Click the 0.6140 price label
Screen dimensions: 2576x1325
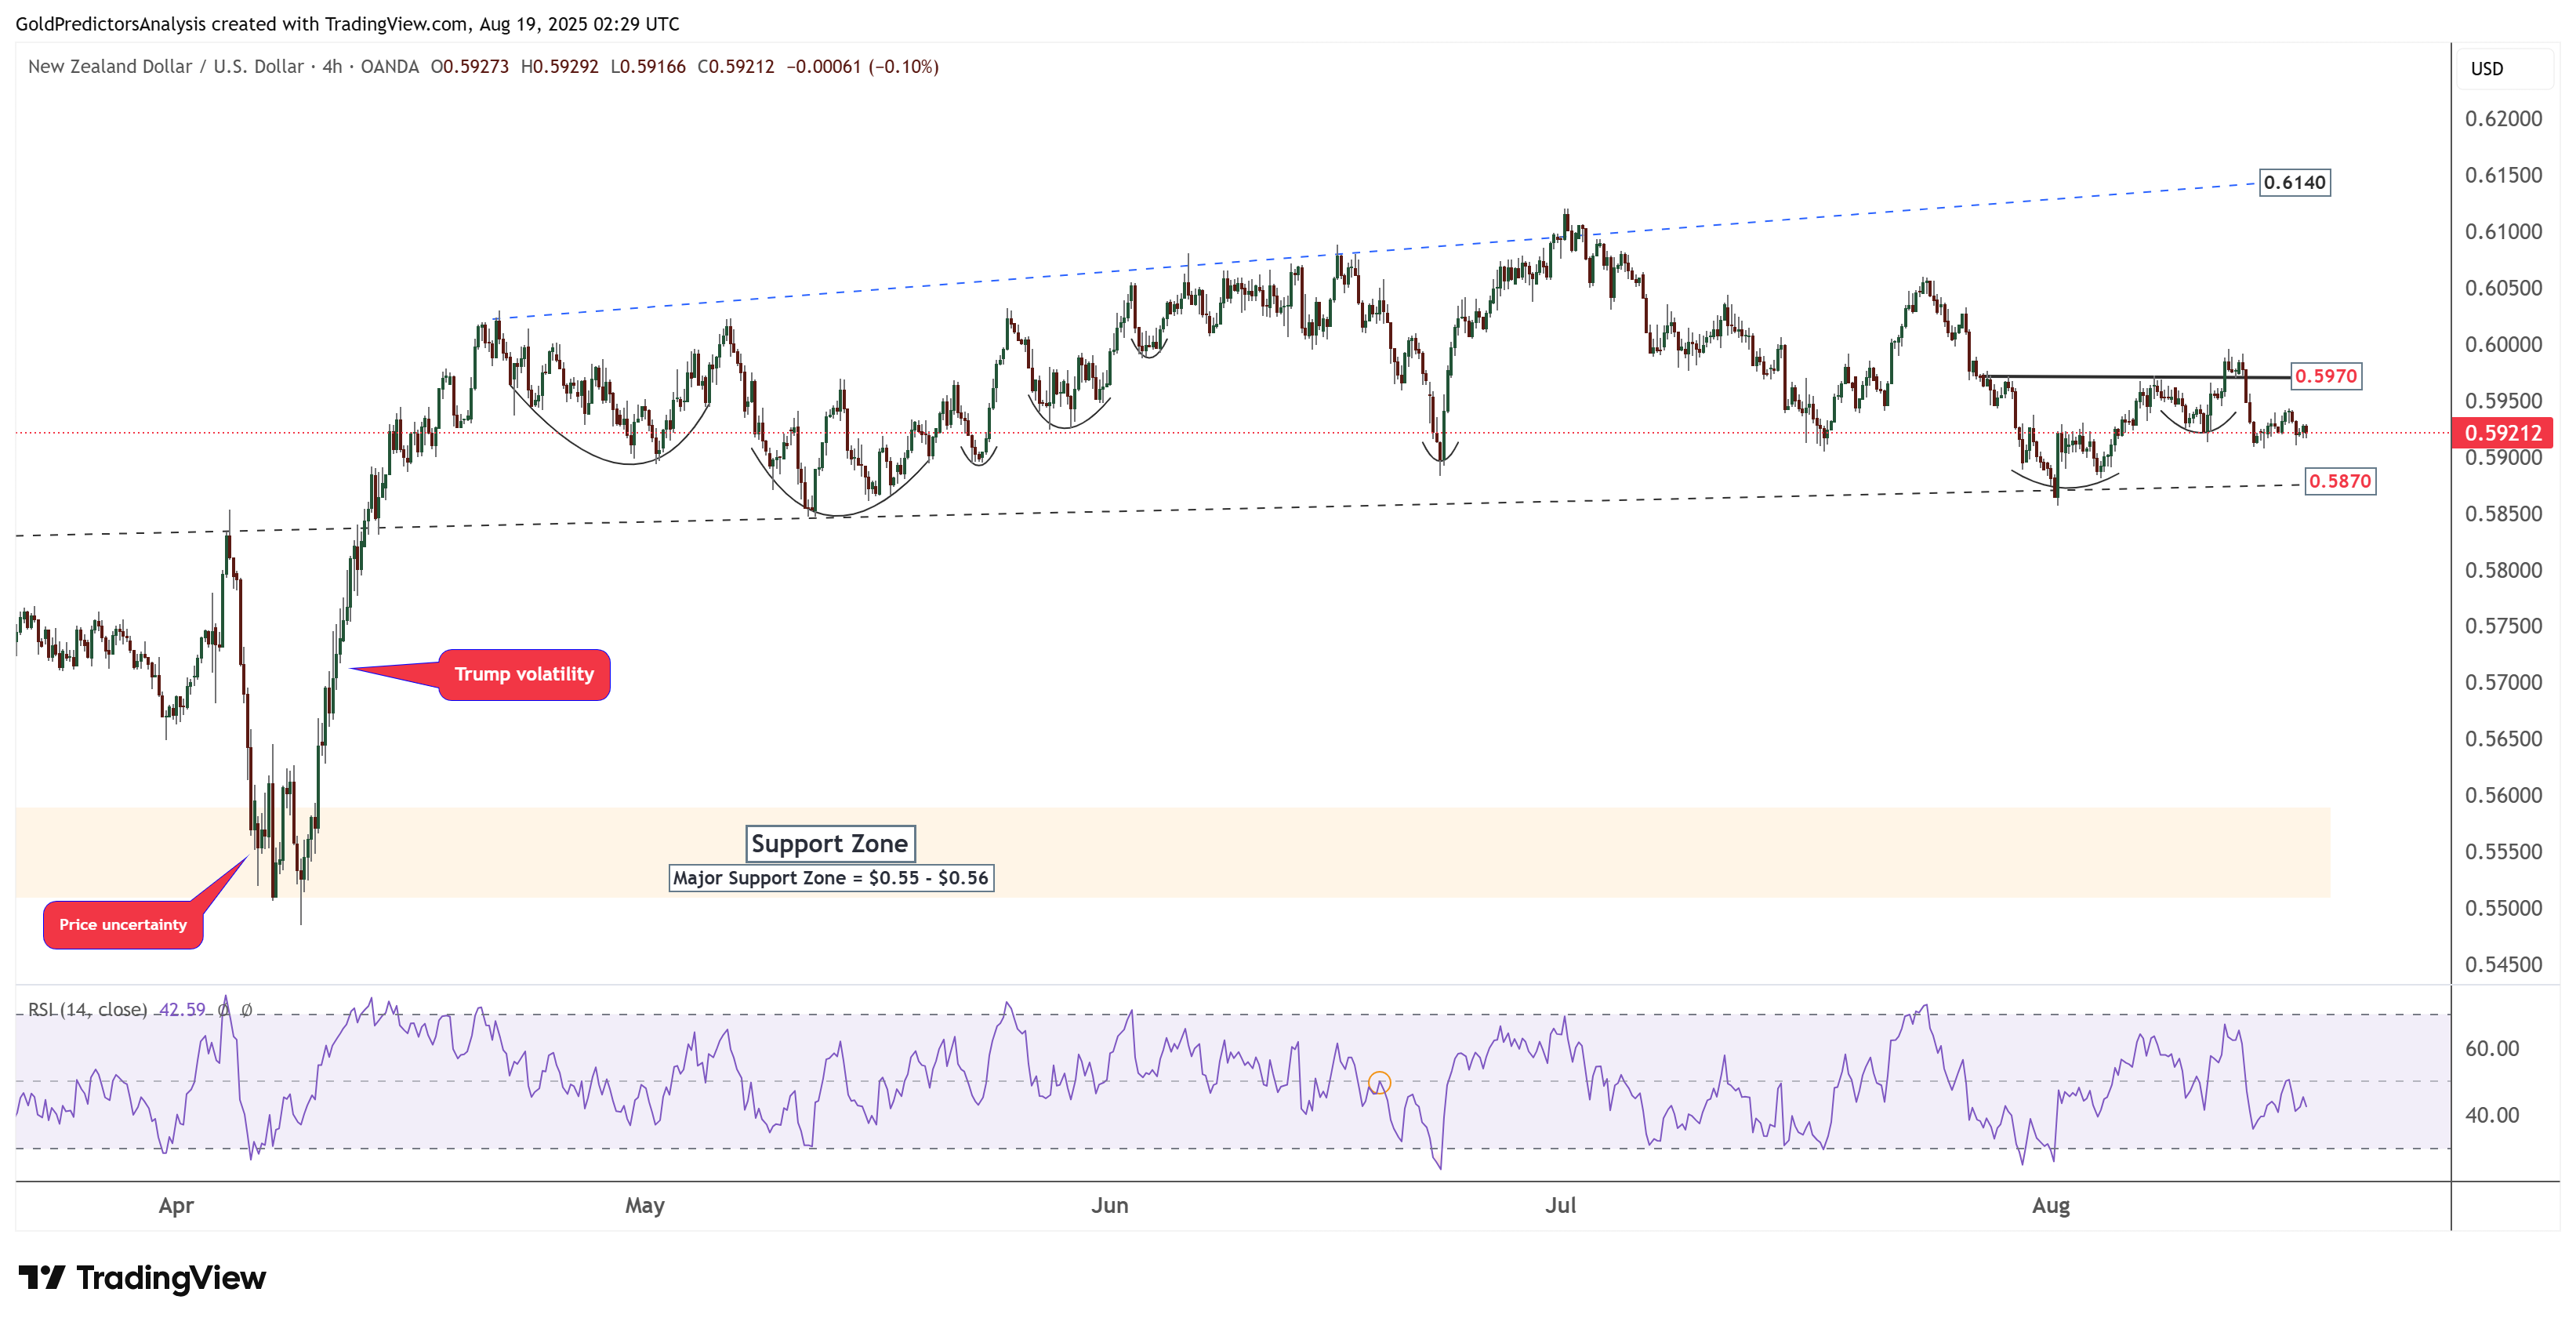tap(2294, 182)
